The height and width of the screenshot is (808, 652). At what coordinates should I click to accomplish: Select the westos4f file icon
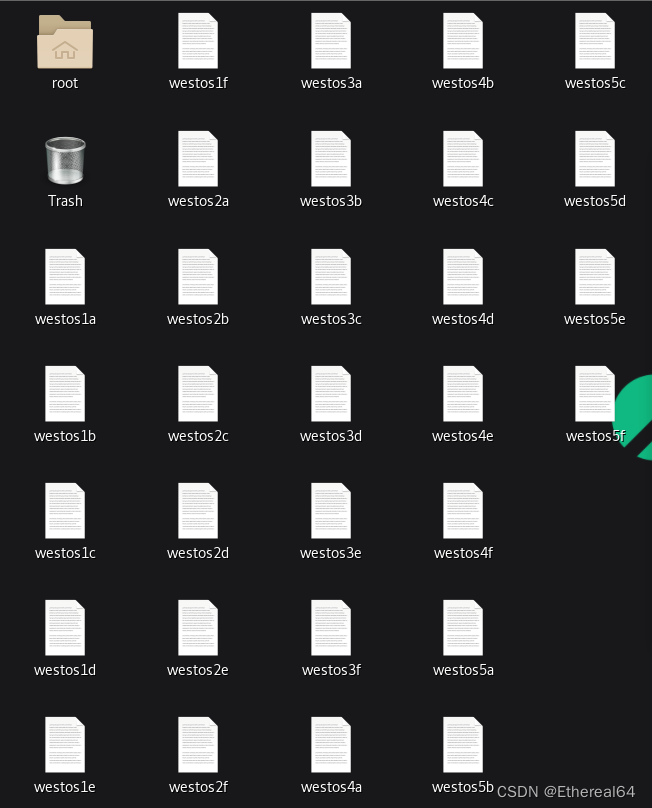click(463, 511)
